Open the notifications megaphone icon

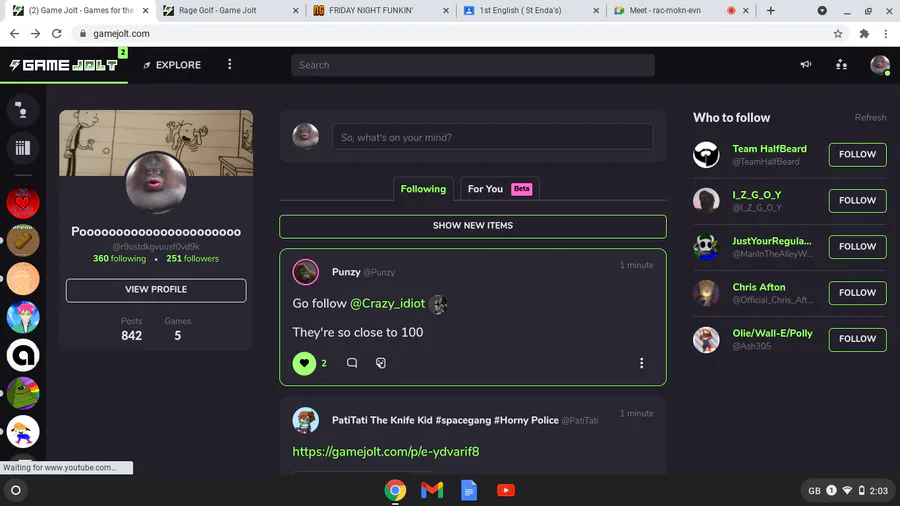[x=806, y=65]
